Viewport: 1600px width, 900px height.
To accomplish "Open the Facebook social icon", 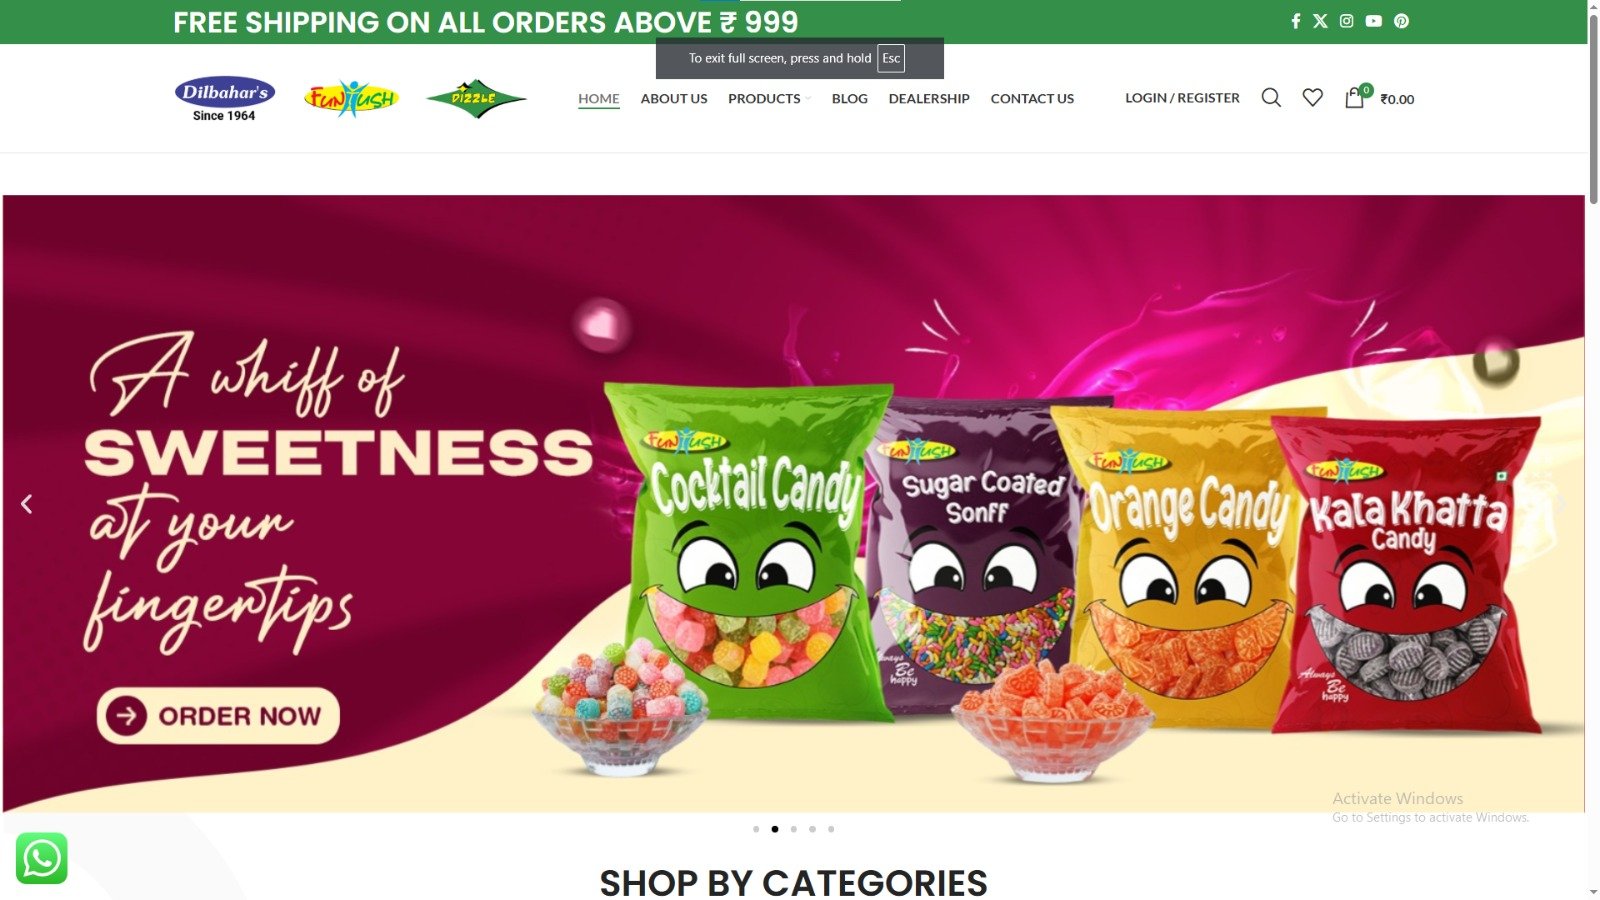I will coord(1295,21).
